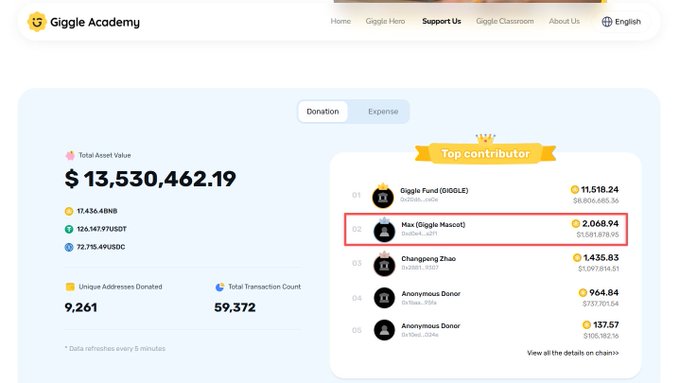This screenshot has width=680, height=383.
Task: Click the Data refreshes every 5 minutes note
Action: click(x=115, y=348)
